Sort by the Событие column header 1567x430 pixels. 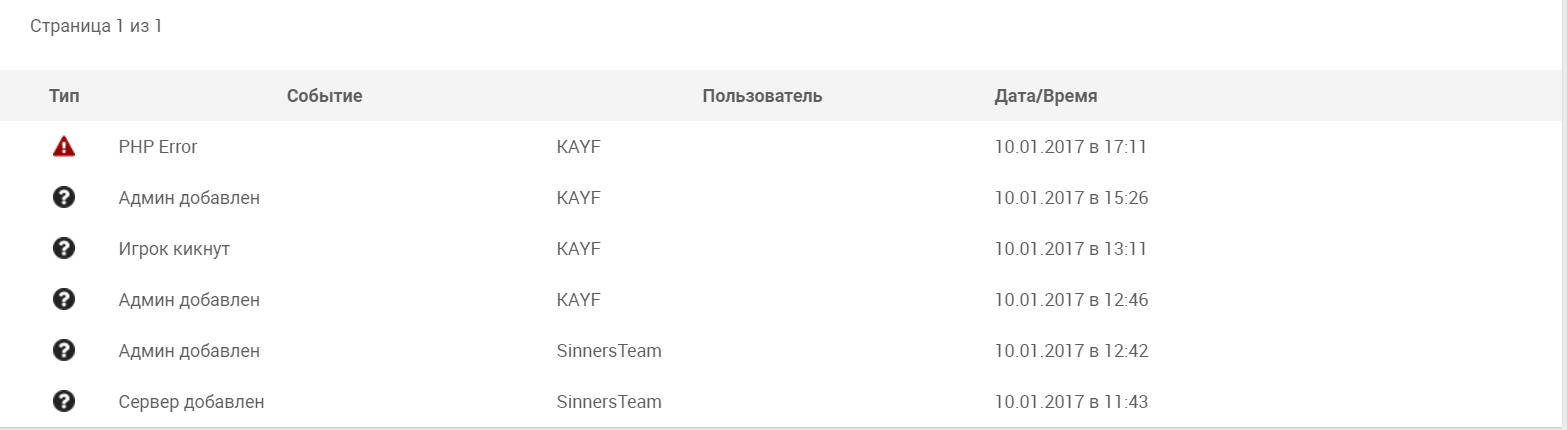[x=324, y=96]
